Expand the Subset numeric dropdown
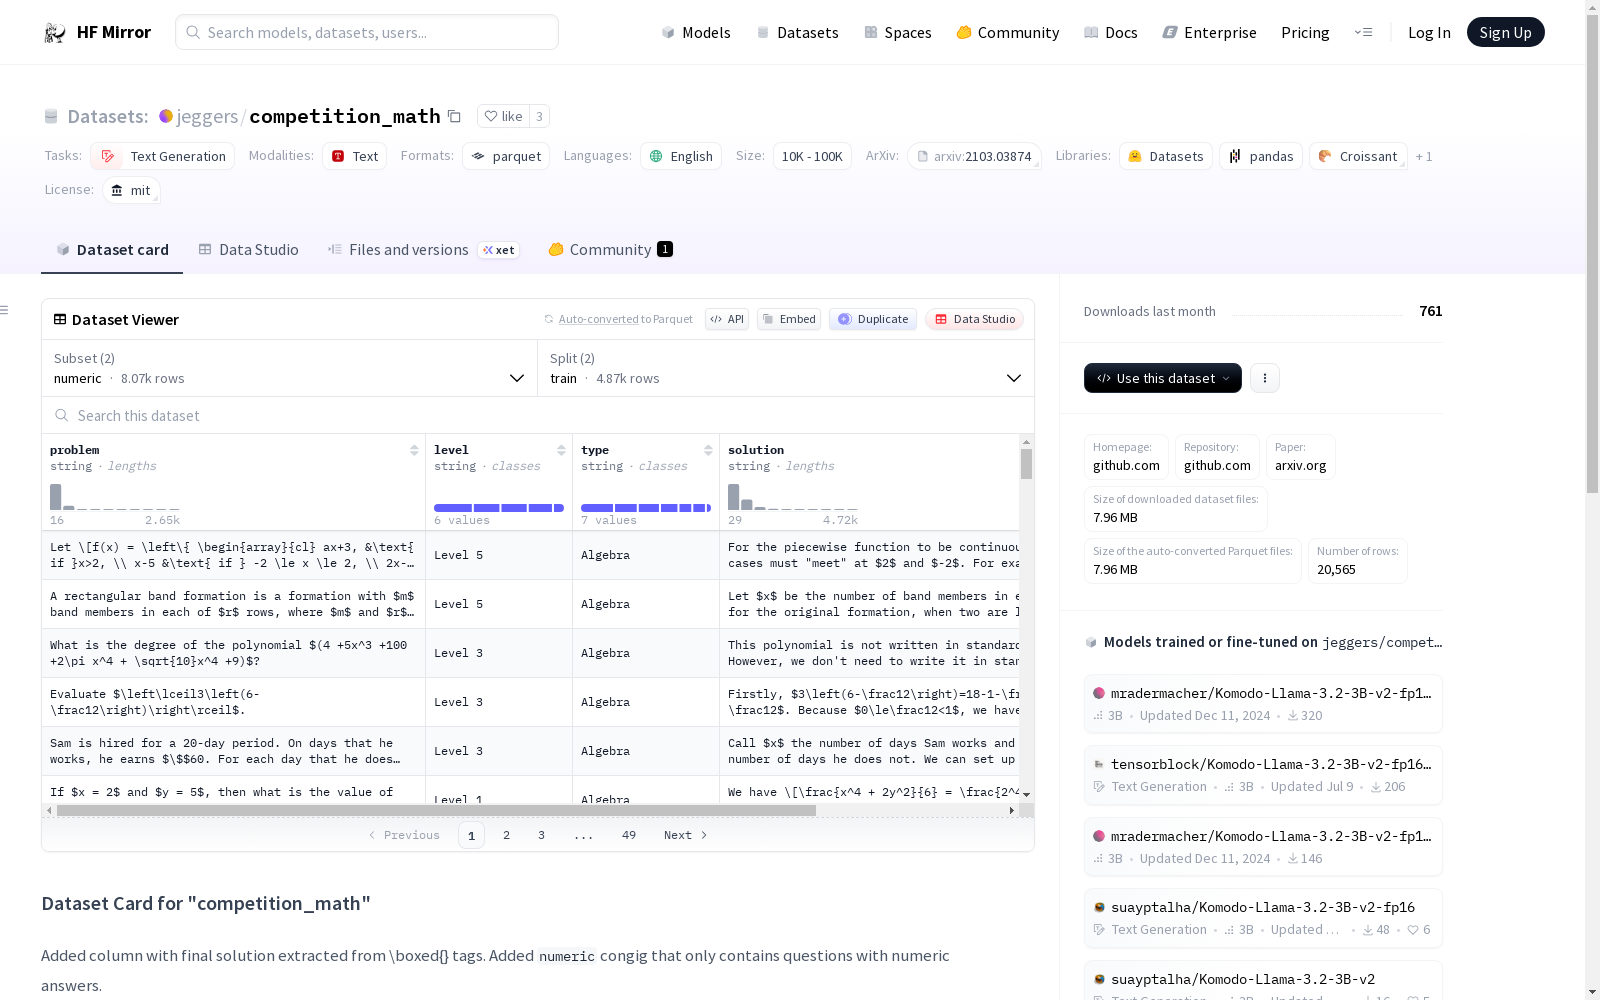 pyautogui.click(x=290, y=368)
